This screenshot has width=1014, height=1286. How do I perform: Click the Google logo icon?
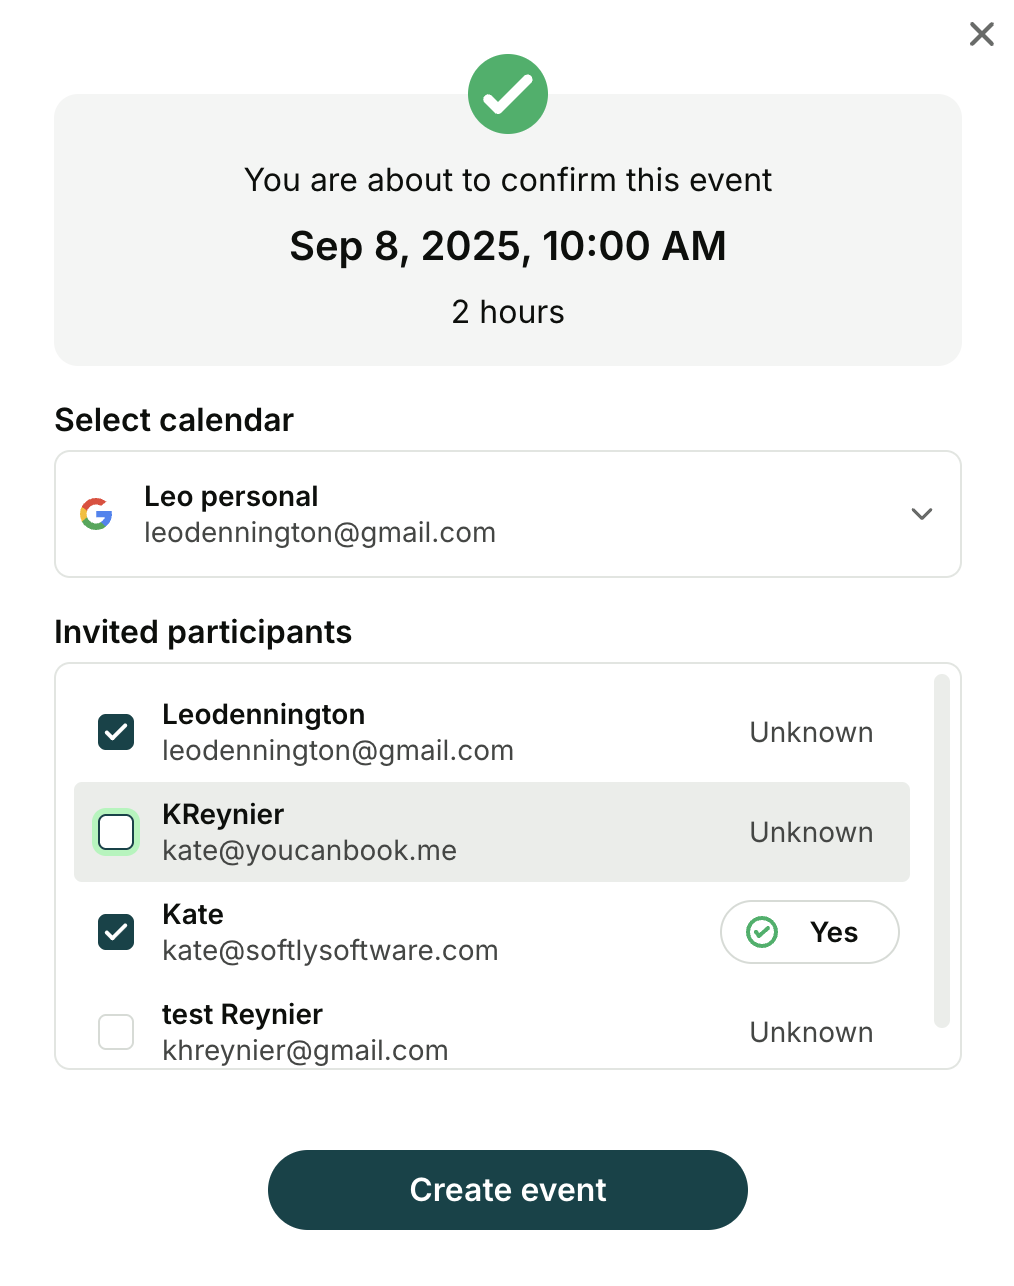96,514
